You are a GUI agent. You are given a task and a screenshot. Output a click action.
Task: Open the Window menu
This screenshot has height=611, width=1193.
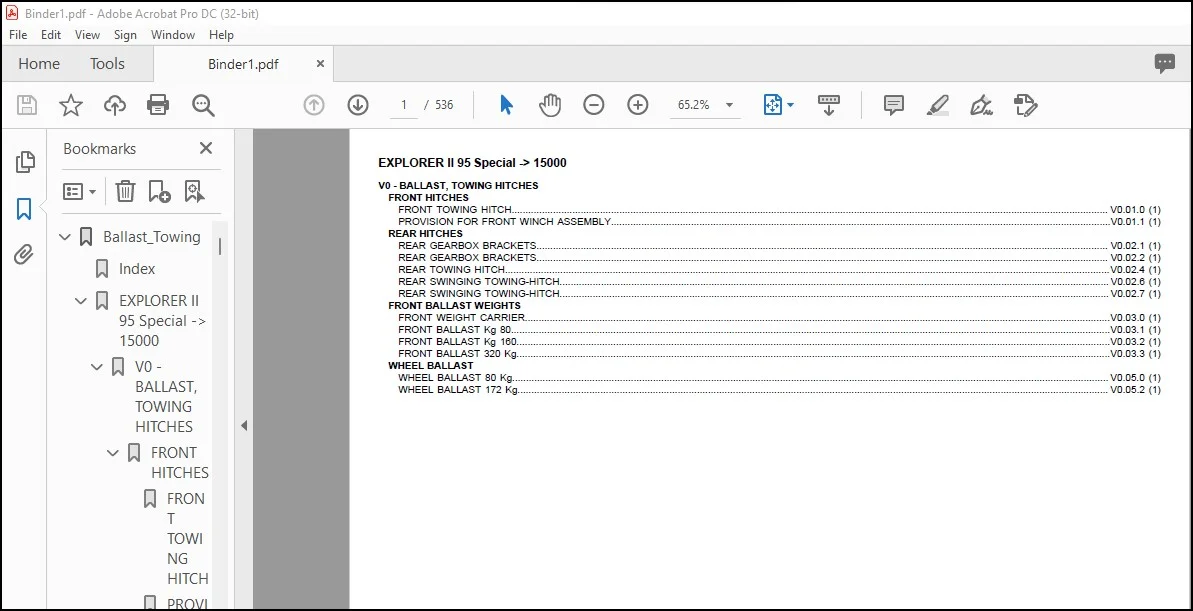click(x=173, y=35)
